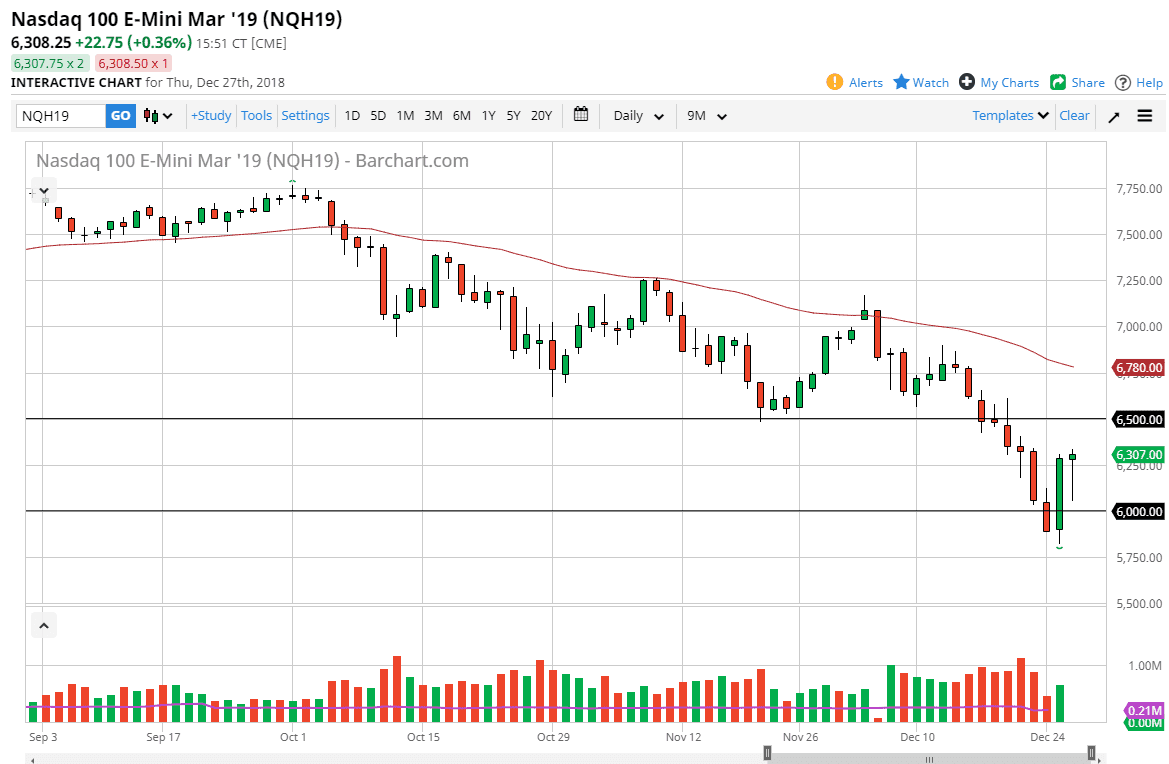
Task: Add chart to My Charts with the plus icon
Action: [967, 82]
